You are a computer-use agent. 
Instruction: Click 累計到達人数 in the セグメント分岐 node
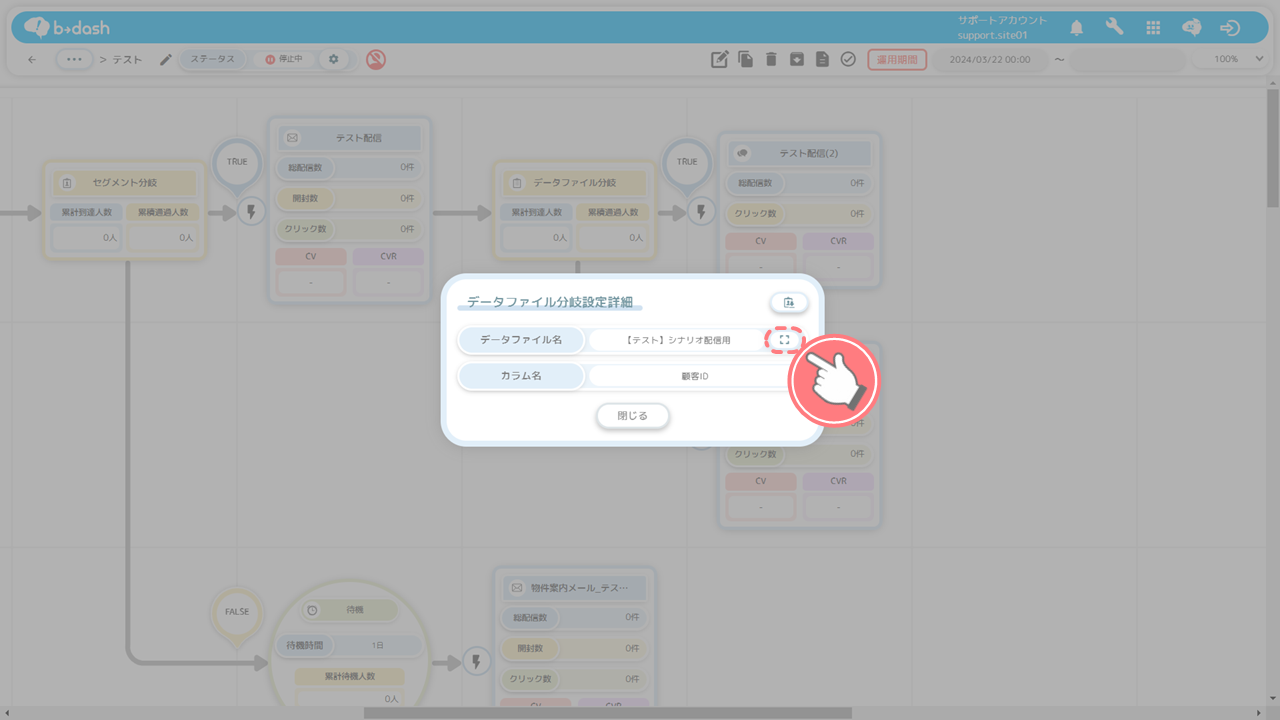[86, 212]
